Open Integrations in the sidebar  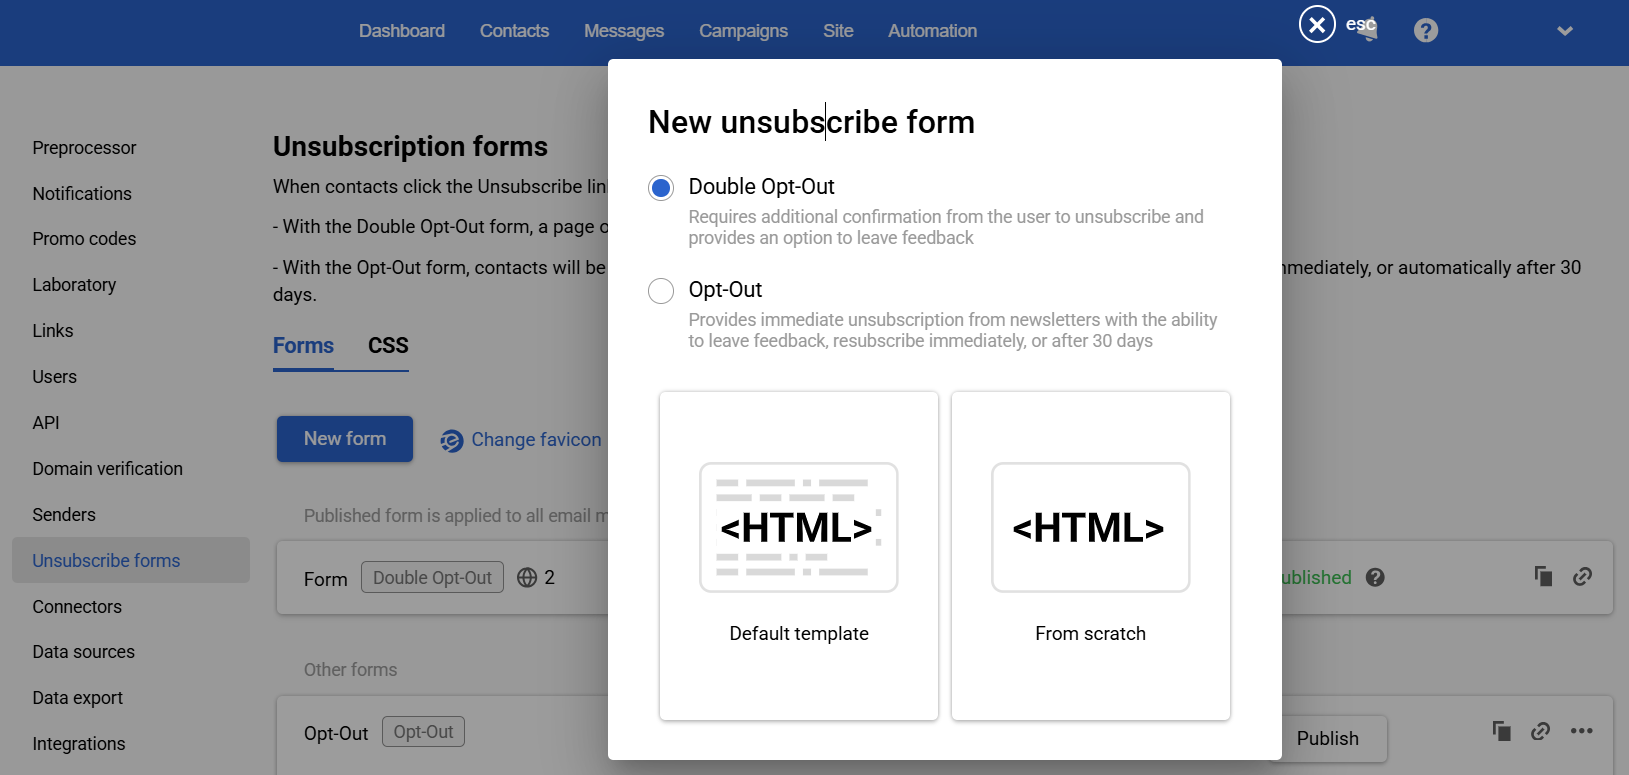79,744
